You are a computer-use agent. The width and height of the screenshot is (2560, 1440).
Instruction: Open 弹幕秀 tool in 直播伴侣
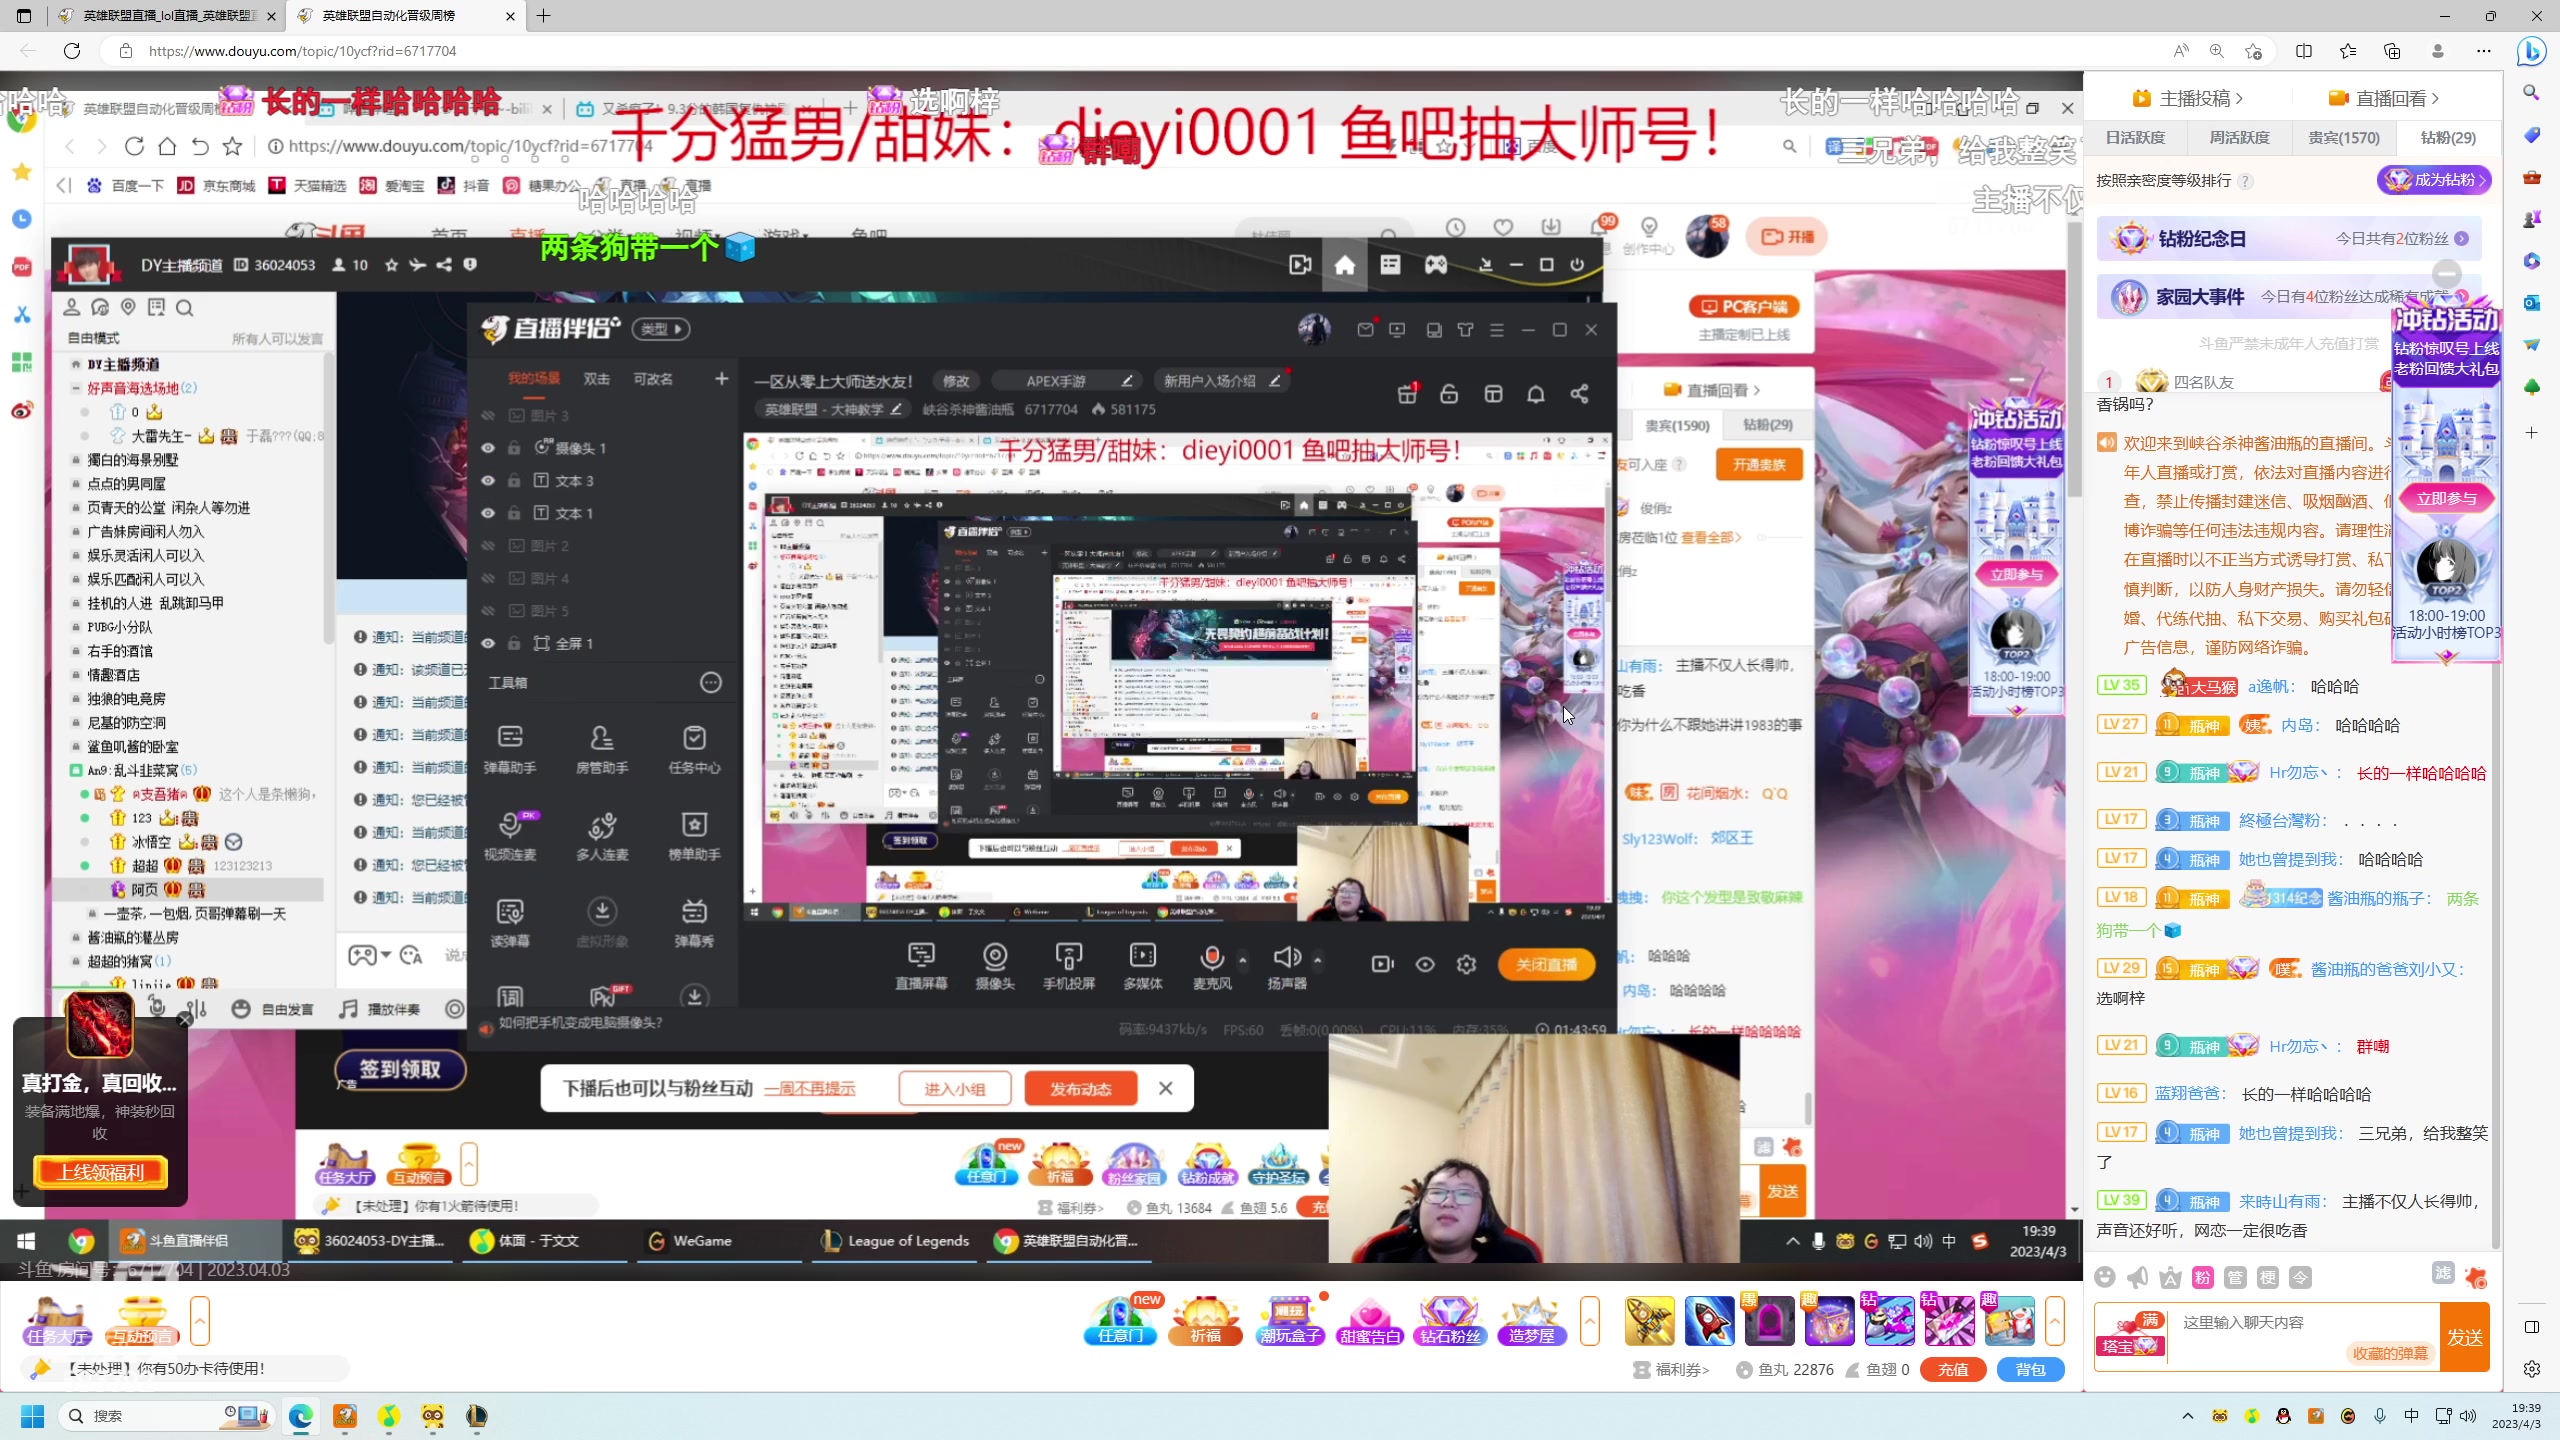point(694,922)
